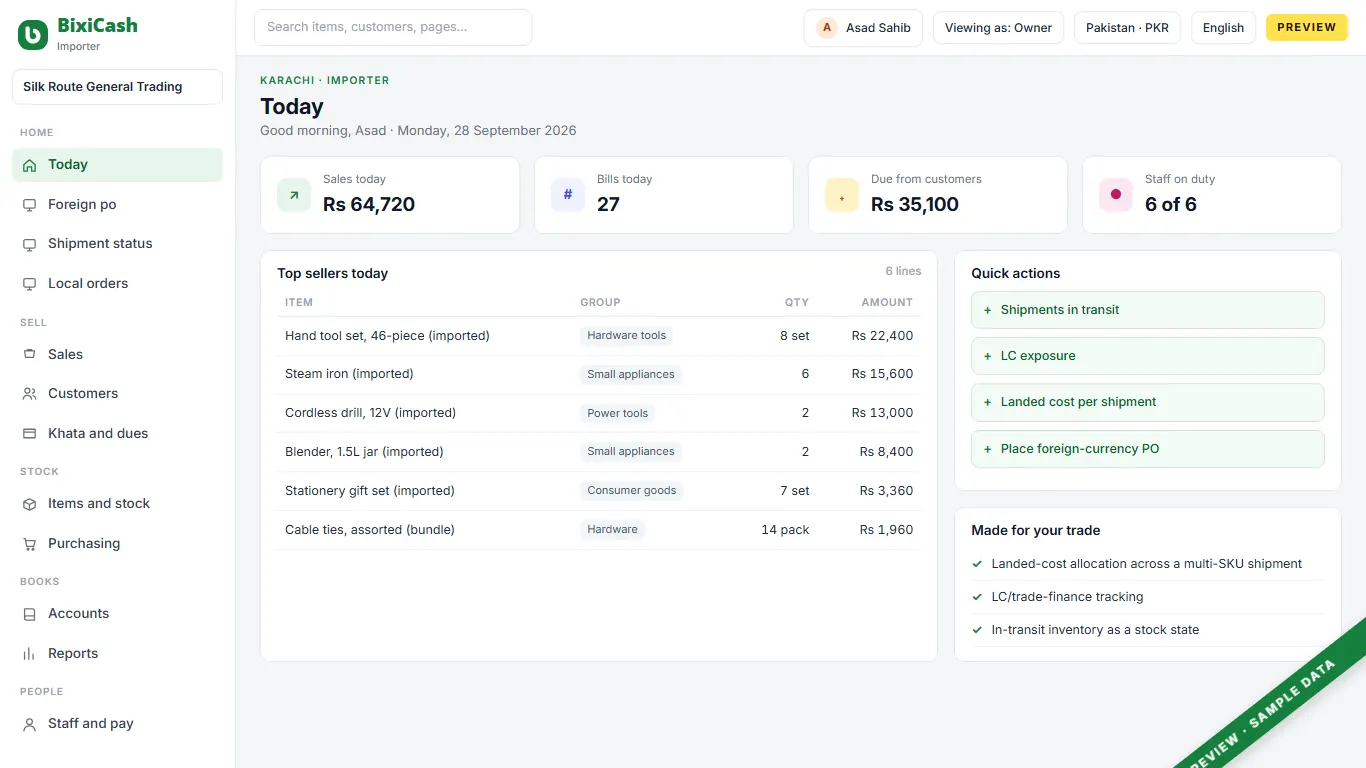Click the yellow PREVIEW button

1307,28
